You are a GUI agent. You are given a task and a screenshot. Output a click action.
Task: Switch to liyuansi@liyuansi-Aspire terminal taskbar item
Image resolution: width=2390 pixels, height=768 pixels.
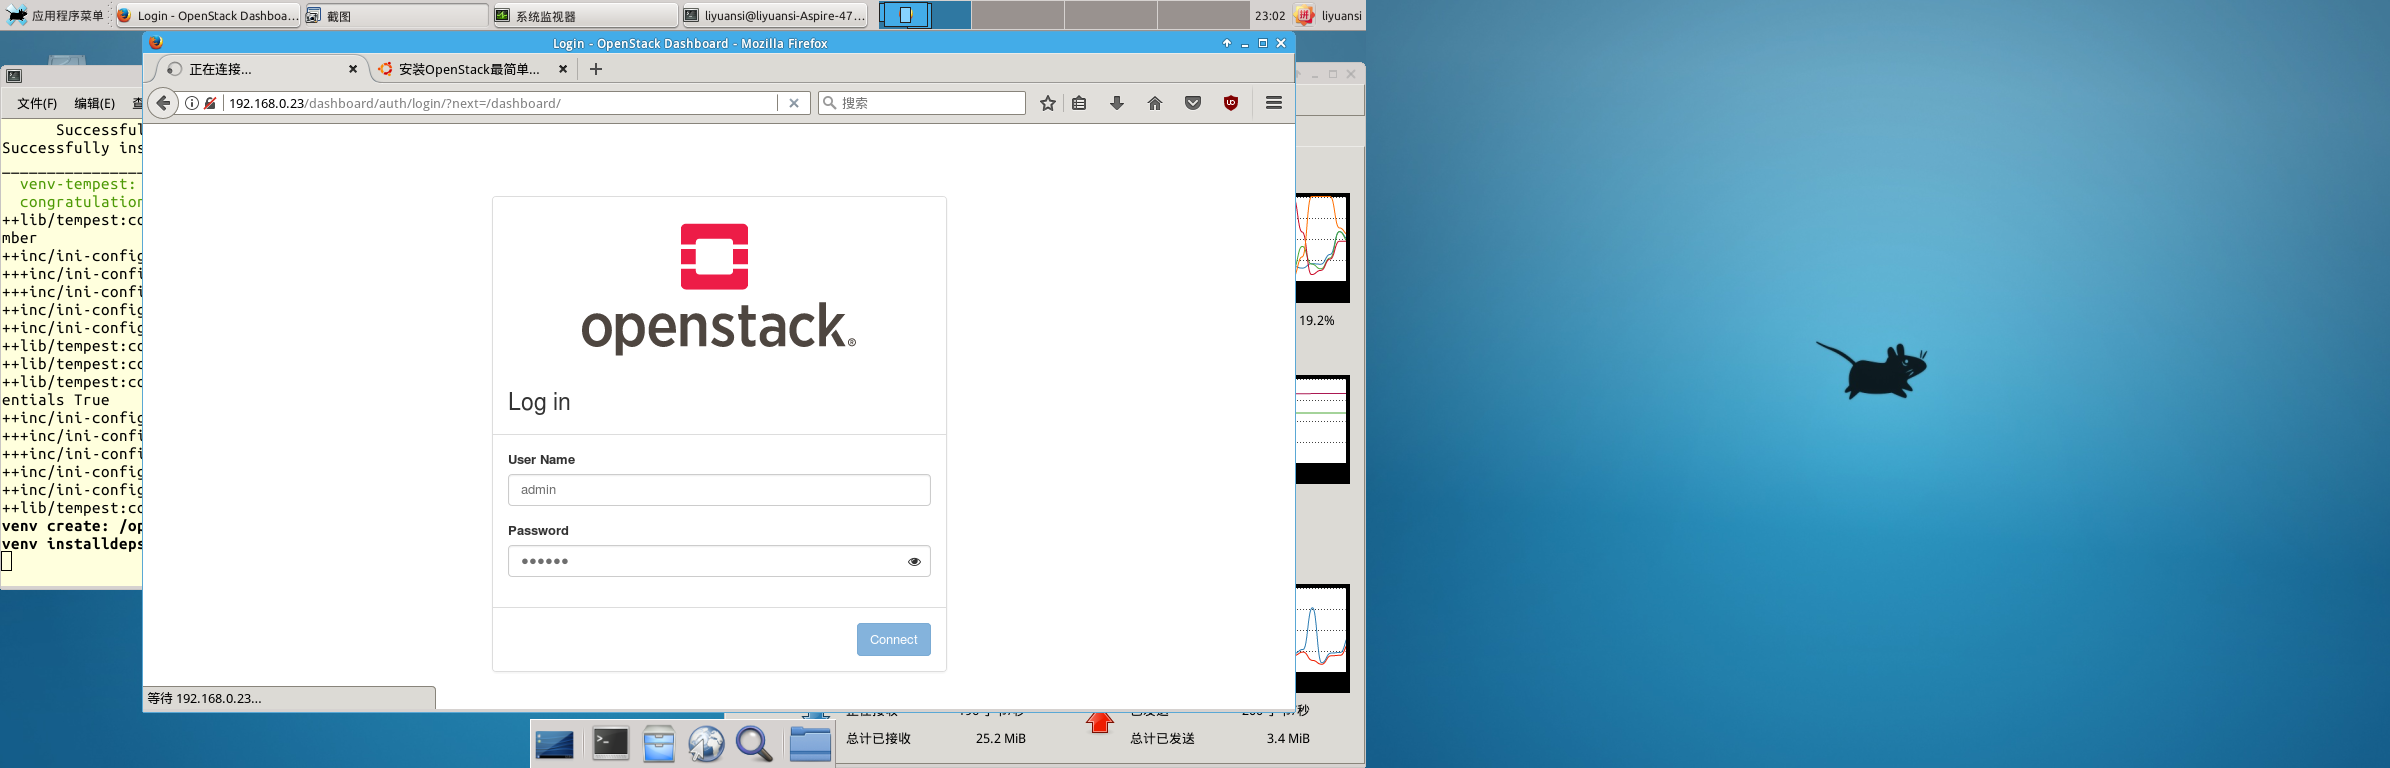[x=774, y=15]
